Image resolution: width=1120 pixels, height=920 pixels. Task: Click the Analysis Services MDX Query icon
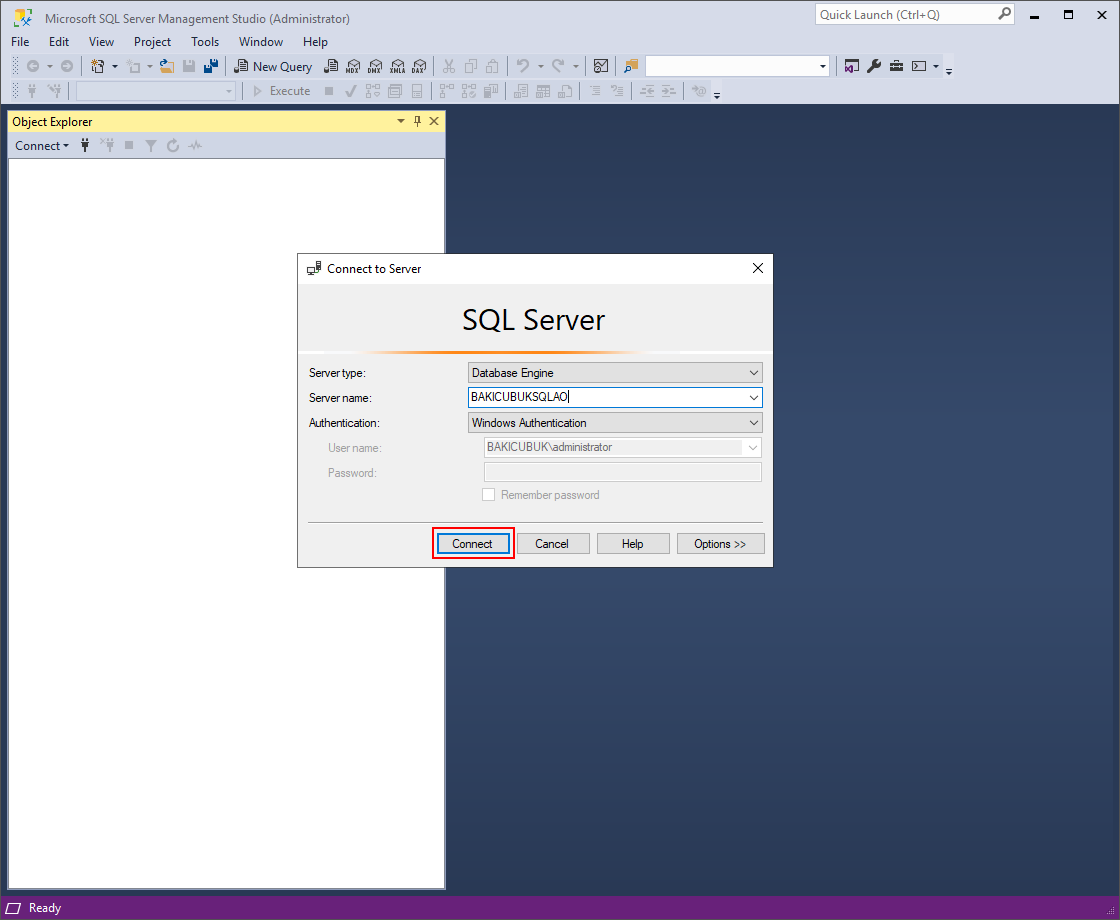[353, 66]
